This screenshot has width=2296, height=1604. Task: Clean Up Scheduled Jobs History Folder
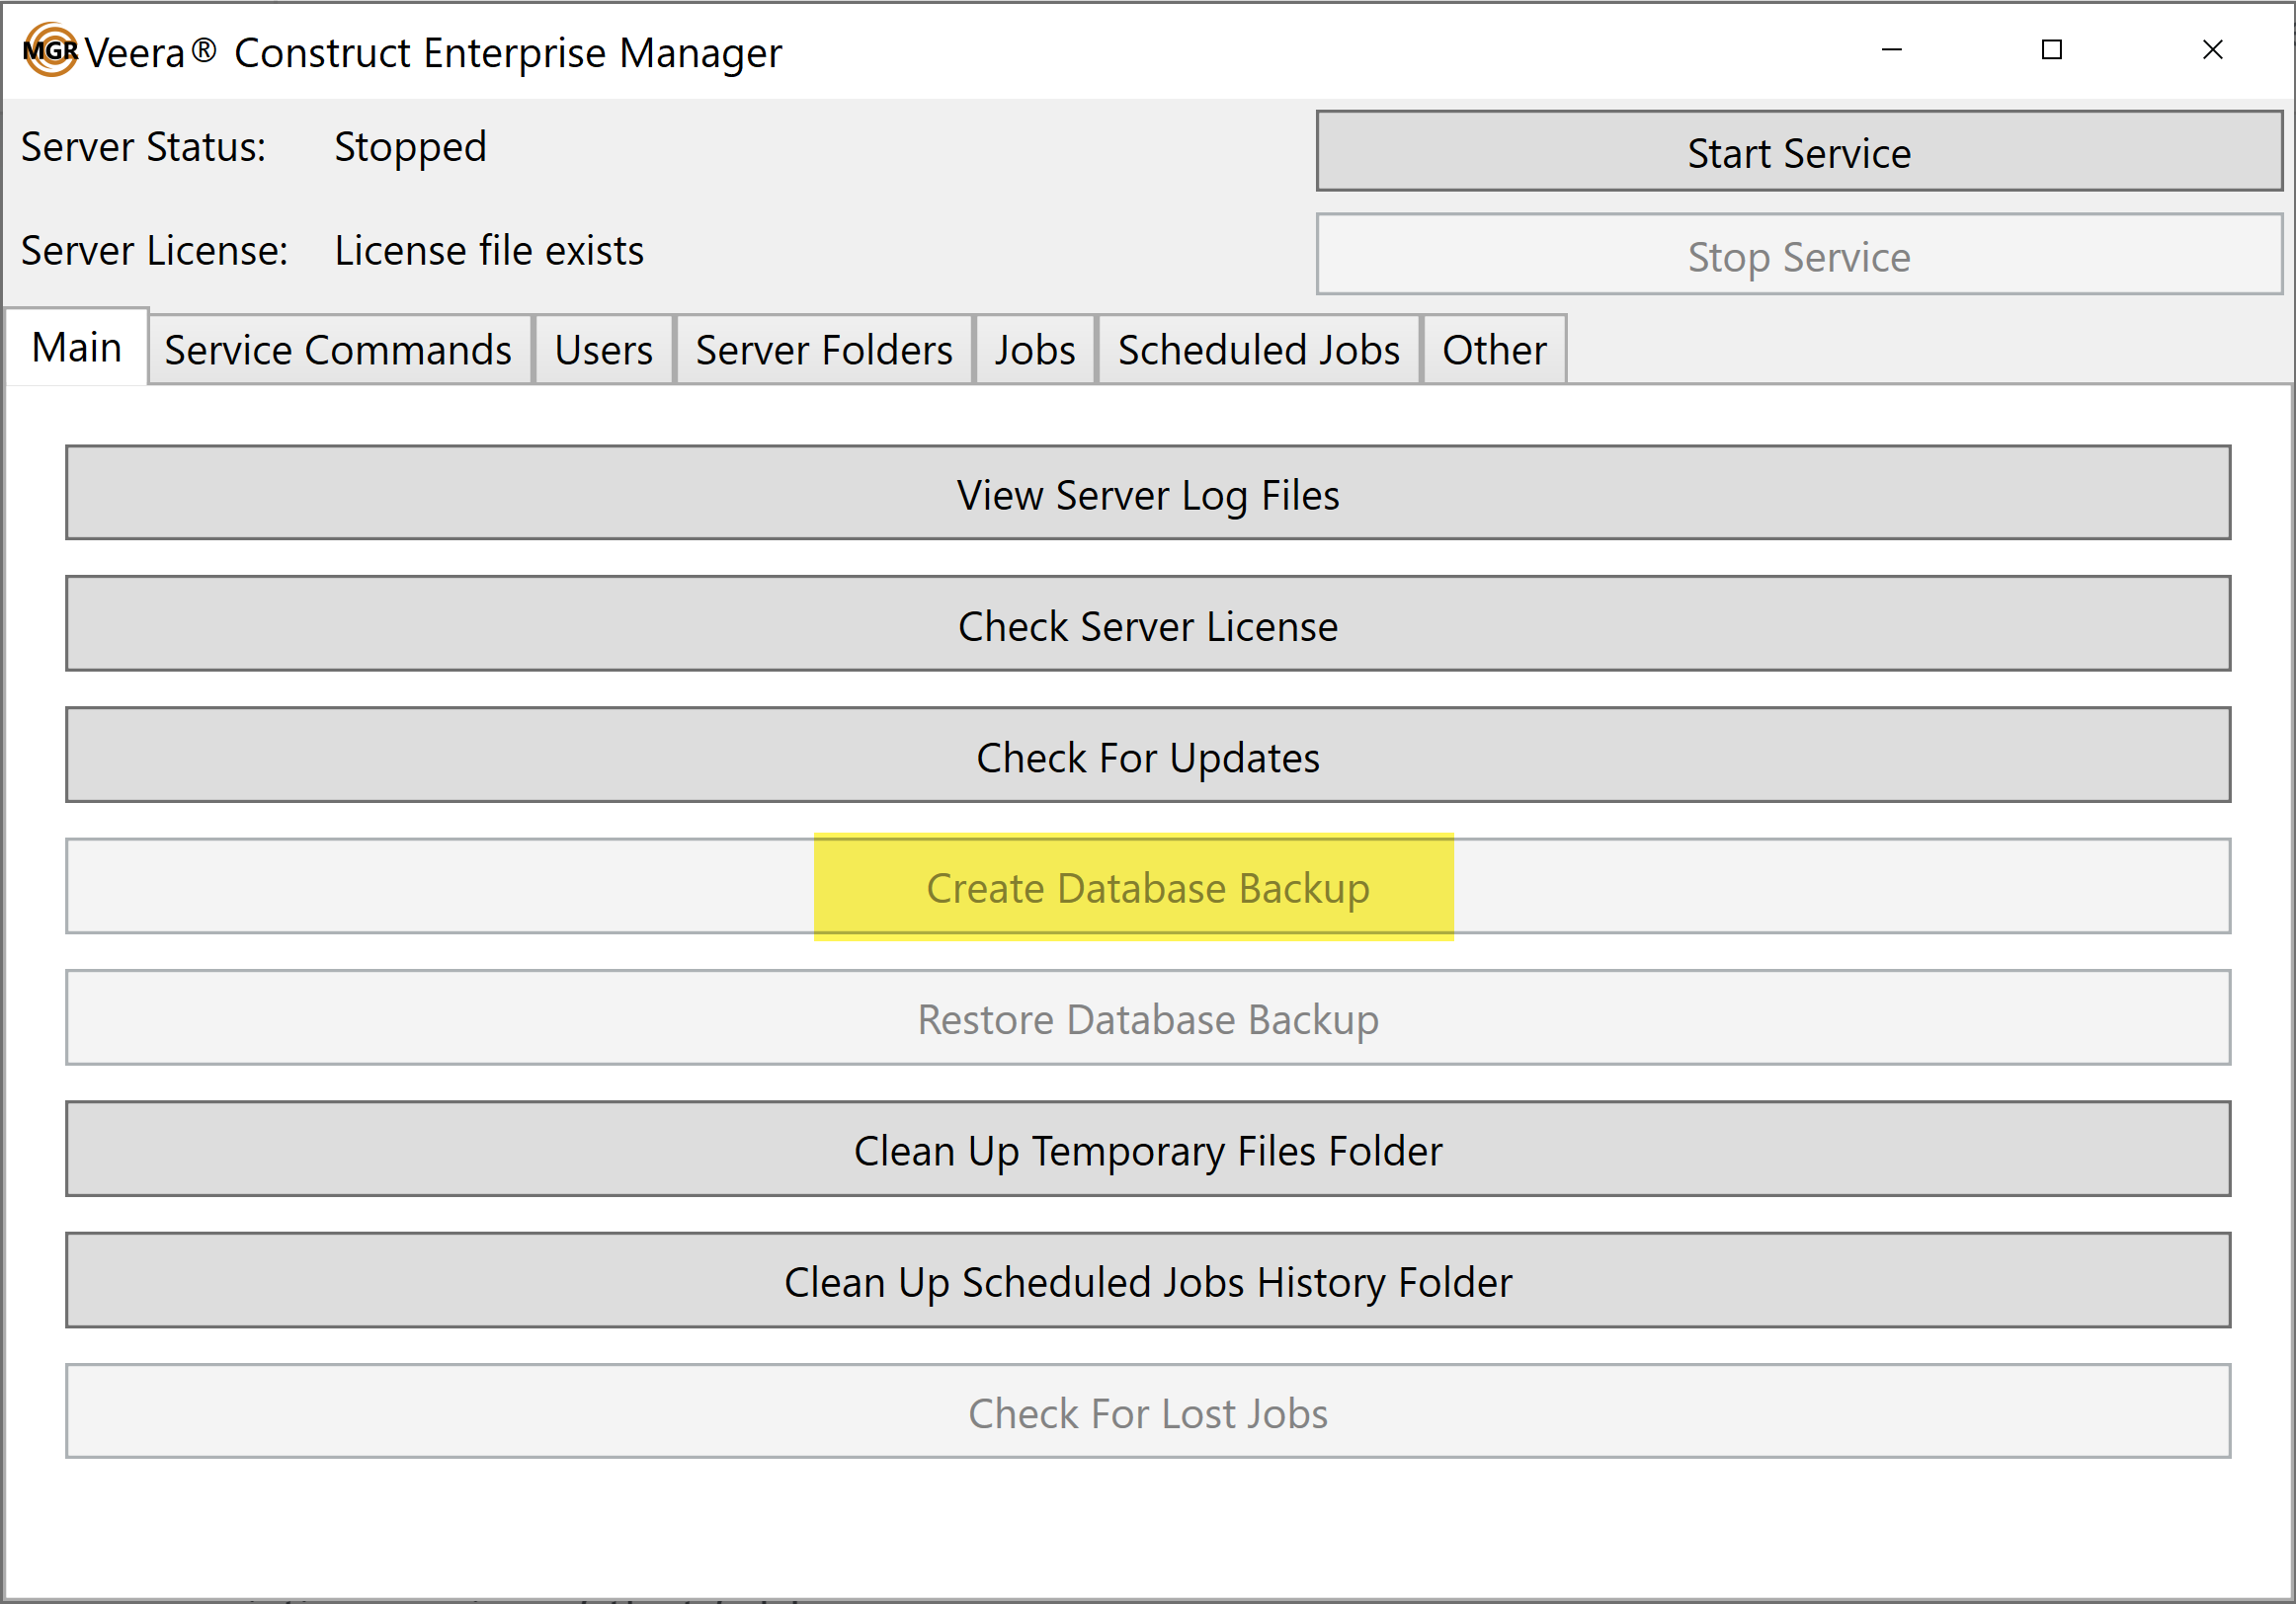click(1148, 1281)
